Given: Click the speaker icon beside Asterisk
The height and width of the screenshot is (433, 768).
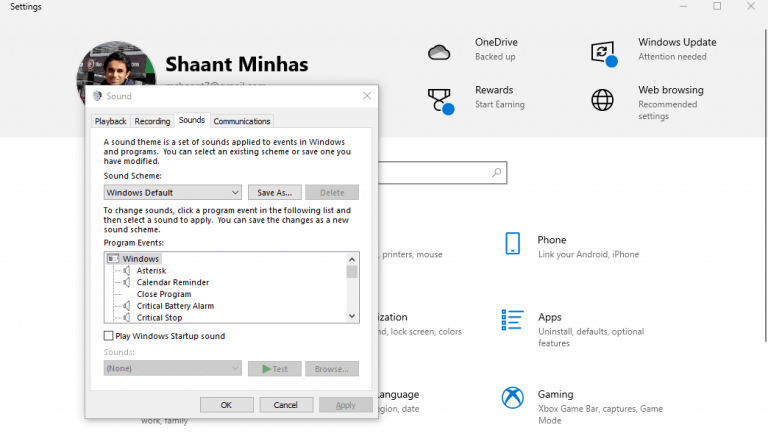Looking at the screenshot, I should [127, 270].
